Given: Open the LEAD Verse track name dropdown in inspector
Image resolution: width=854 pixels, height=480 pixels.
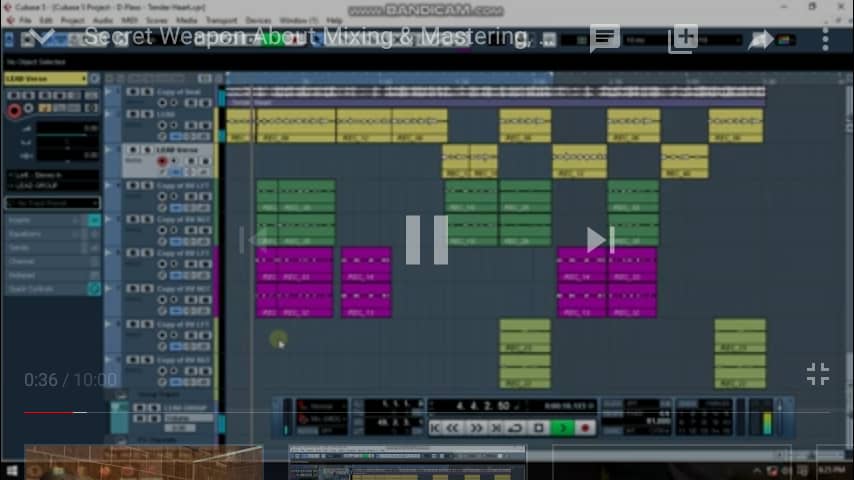Looking at the screenshot, I should pyautogui.click(x=46, y=78).
